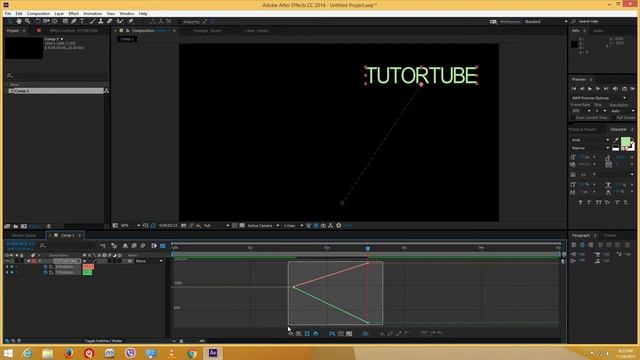Screen dimensions: 640x360
Task: Click the Easy Ease keyframe icon
Action: pyautogui.click(x=424, y=333)
